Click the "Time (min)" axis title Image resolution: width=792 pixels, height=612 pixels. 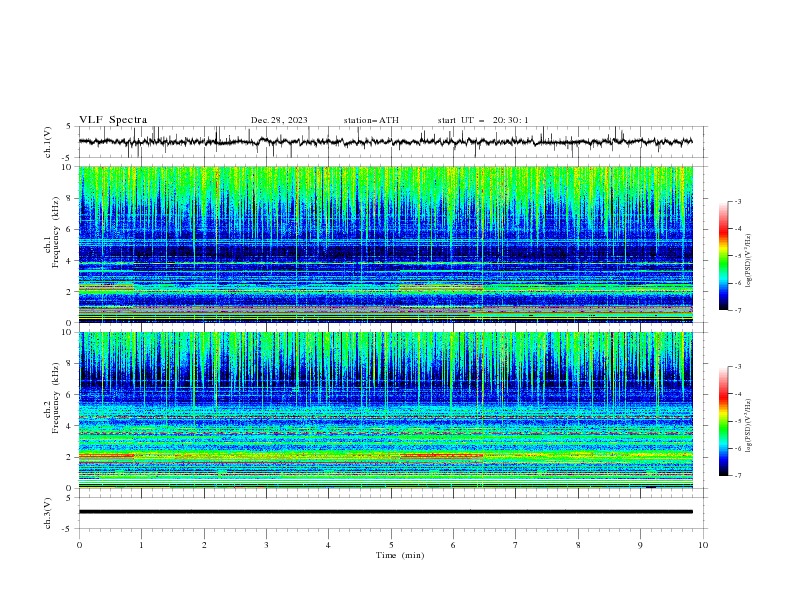pyautogui.click(x=400, y=555)
